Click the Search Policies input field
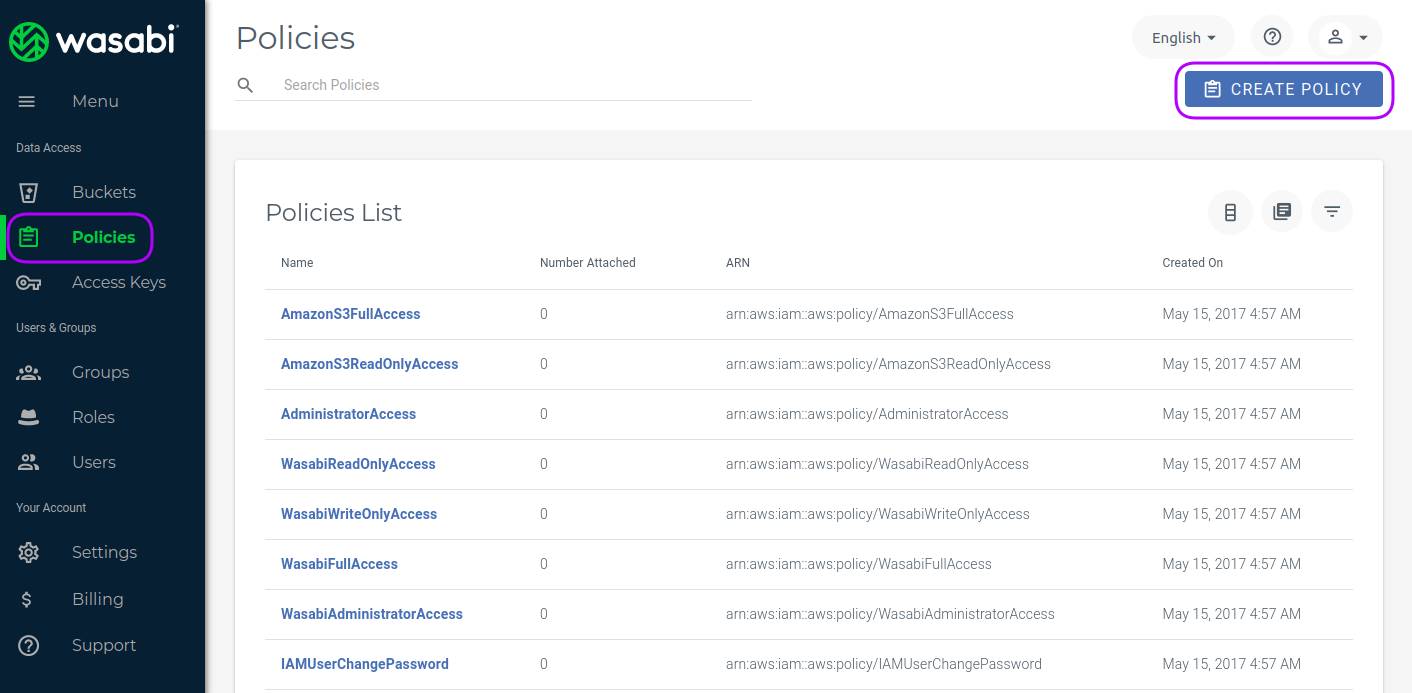The height and width of the screenshot is (693, 1412). [510, 85]
